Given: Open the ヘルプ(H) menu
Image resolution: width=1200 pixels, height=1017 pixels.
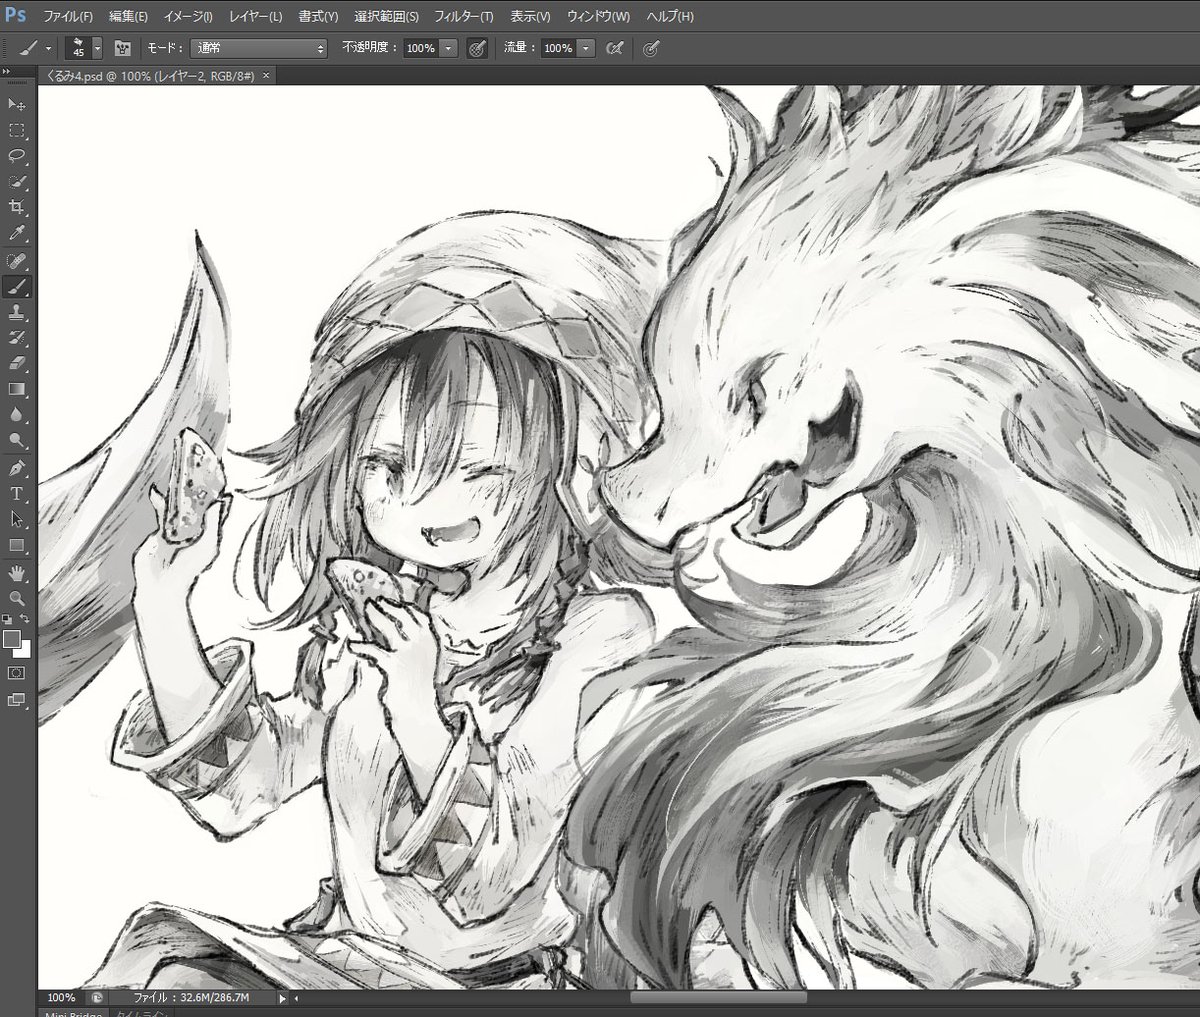Looking at the screenshot, I should [670, 17].
